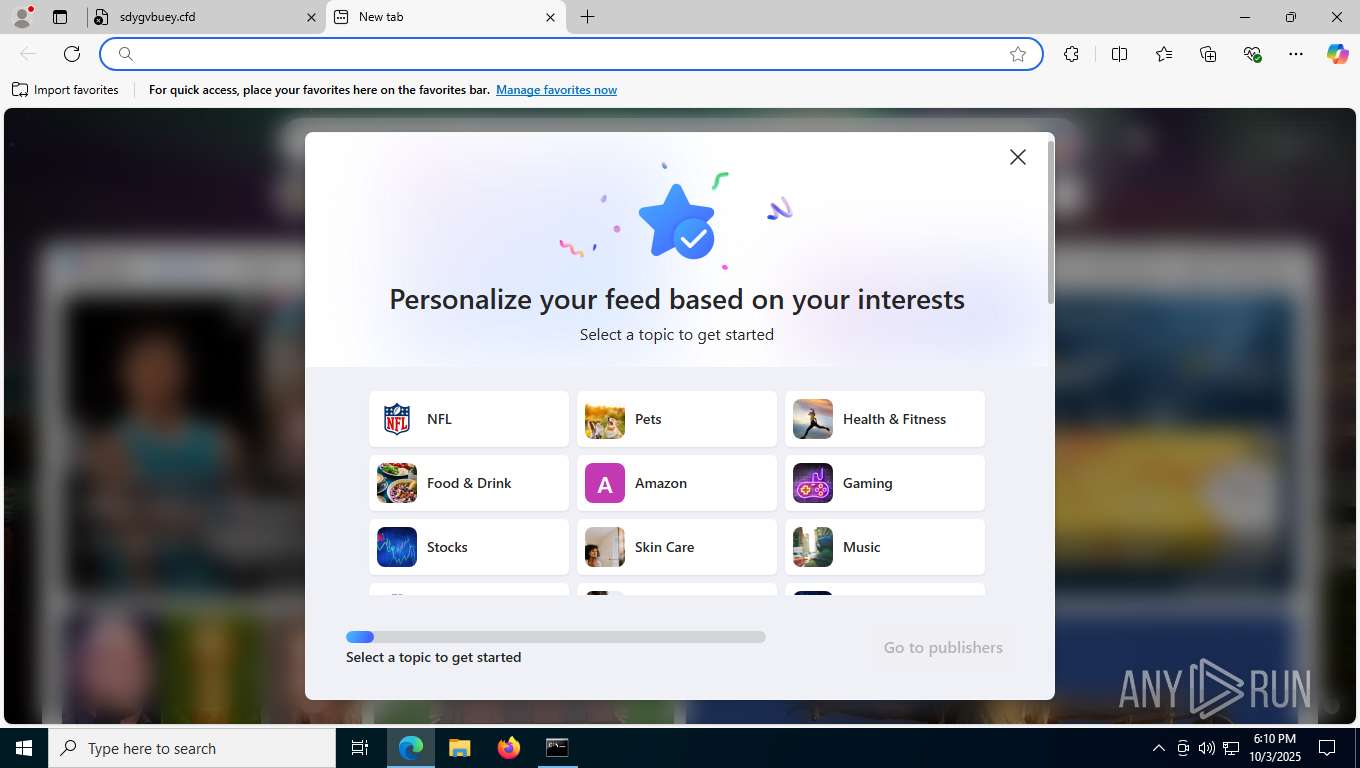Open the Manage favorites now link
Image resolution: width=1360 pixels, height=768 pixels.
[x=556, y=90]
